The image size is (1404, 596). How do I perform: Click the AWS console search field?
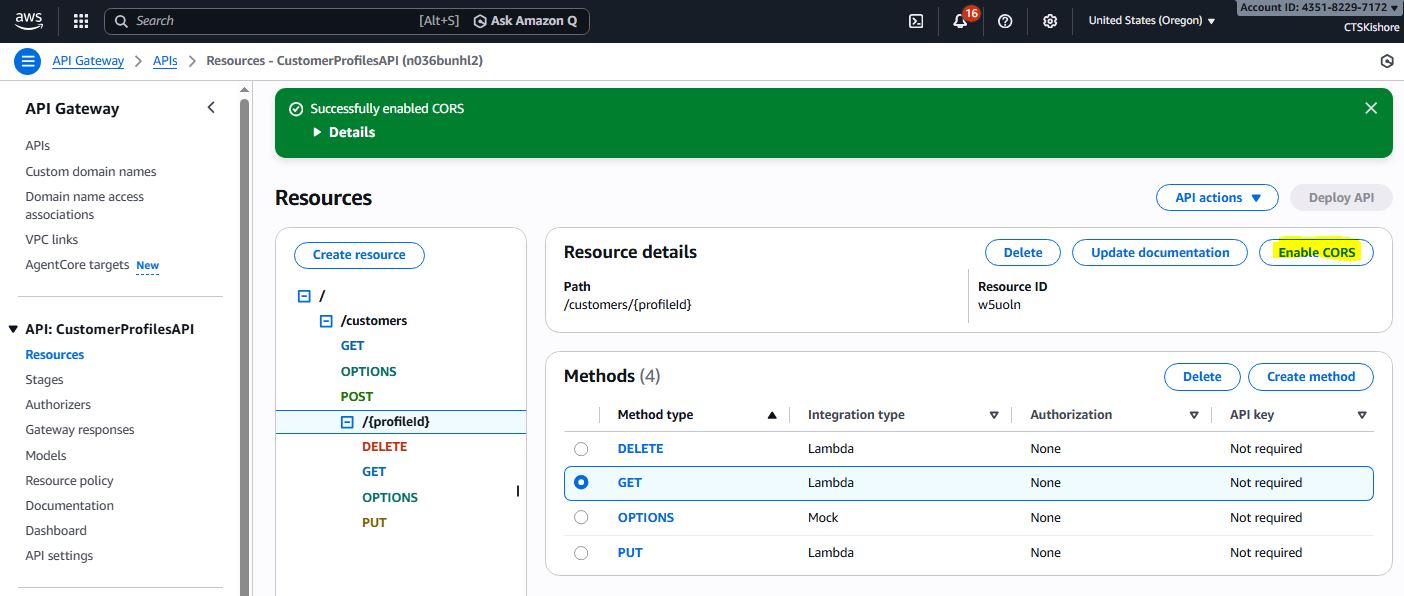[x=270, y=21]
